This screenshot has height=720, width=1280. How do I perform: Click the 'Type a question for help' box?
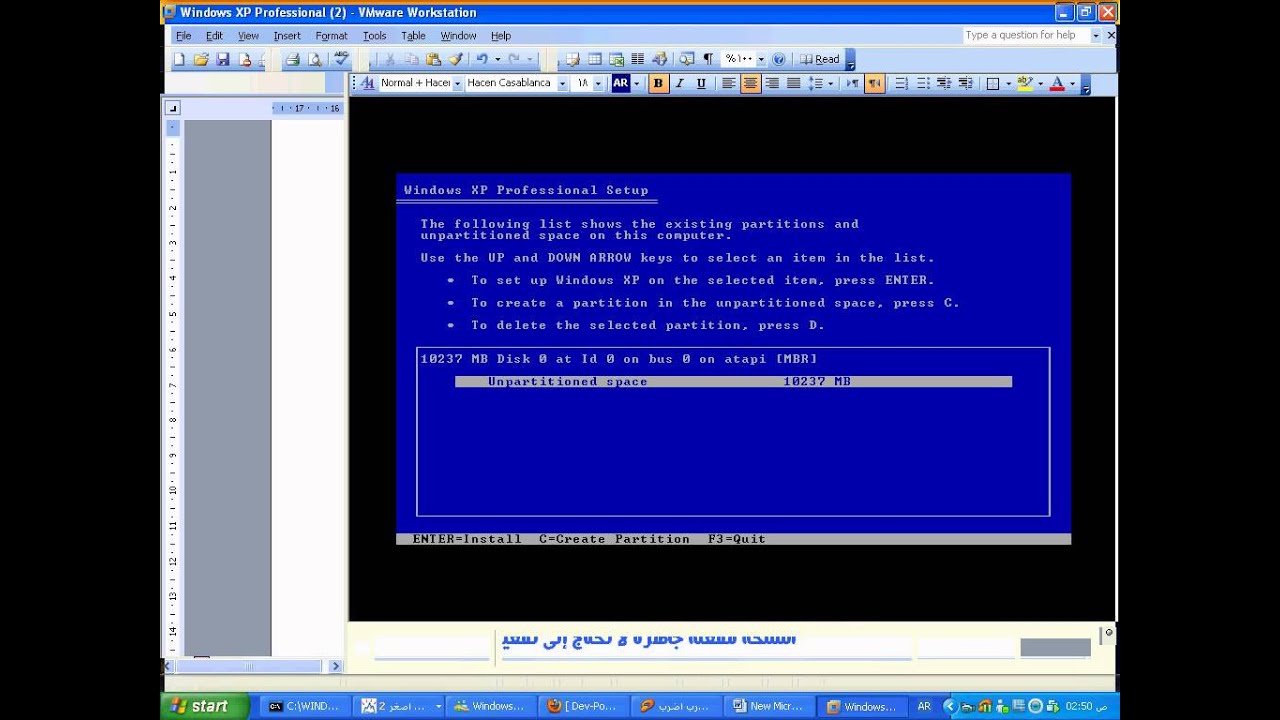[x=1025, y=35]
